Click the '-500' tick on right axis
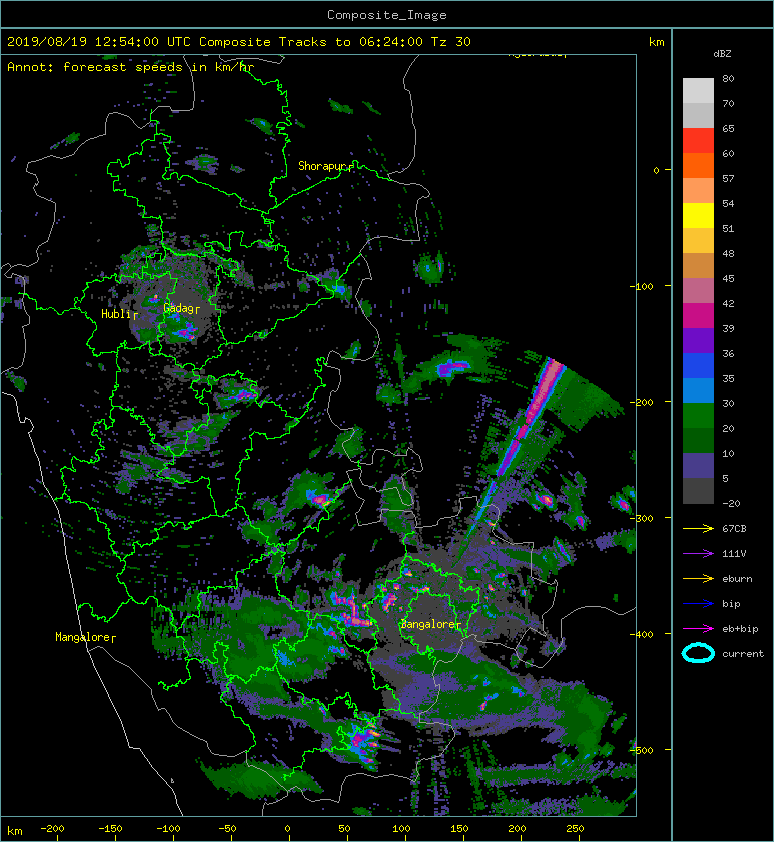 (x=641, y=750)
